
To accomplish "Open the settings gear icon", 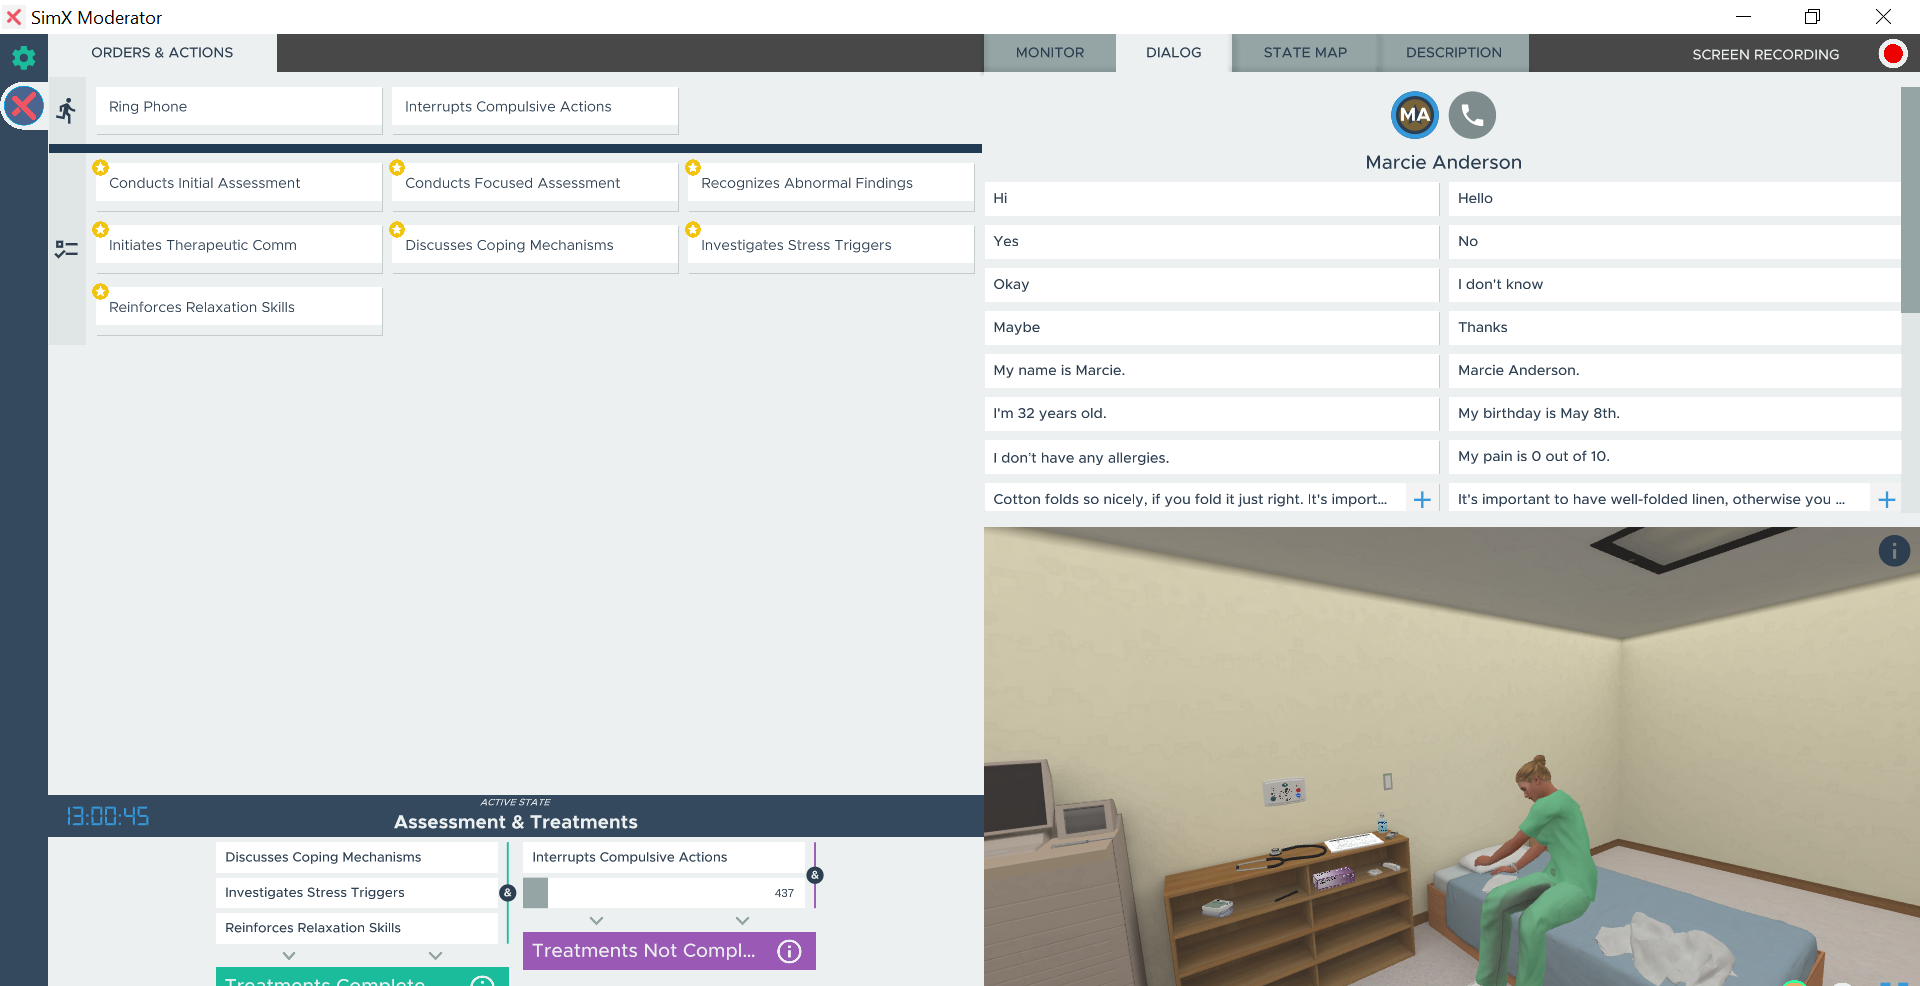I will click(23, 58).
